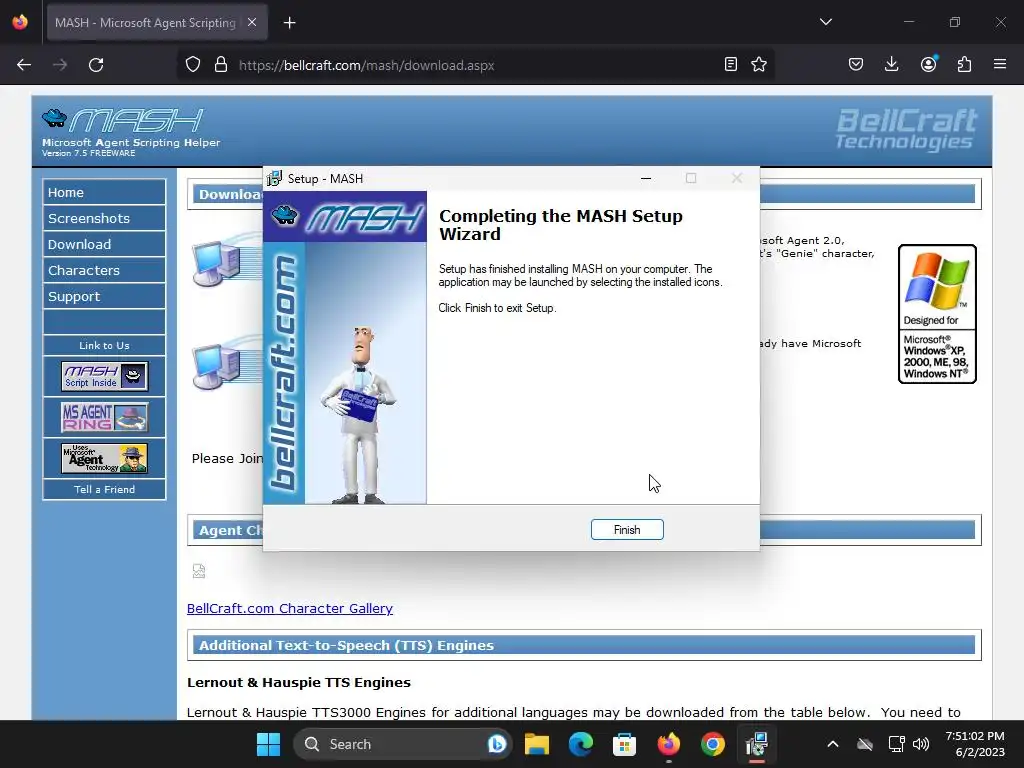Click the Setup - MASH title bar icon

pos(274,178)
